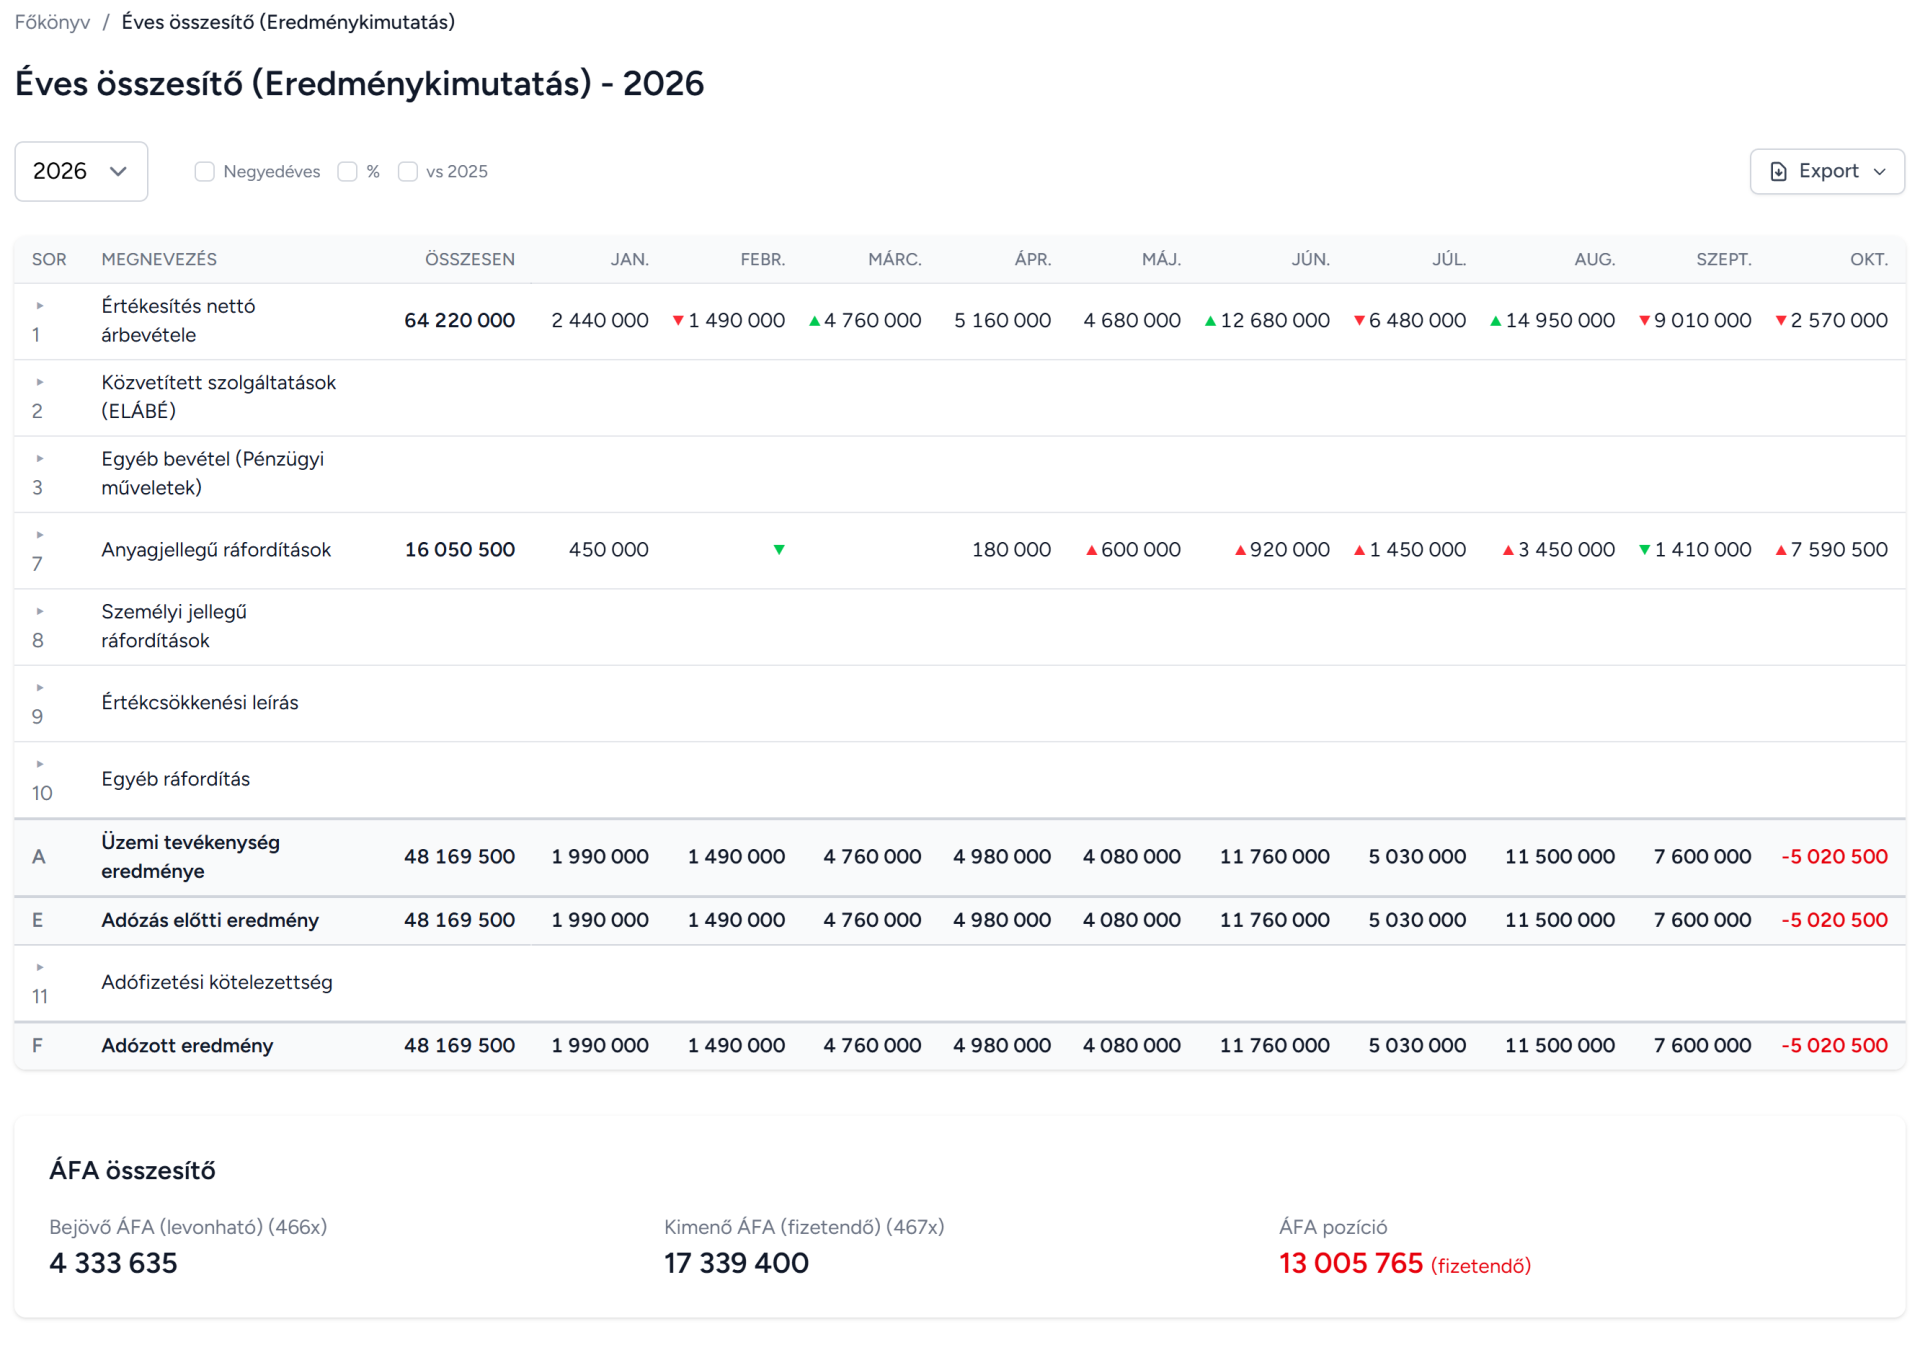Open the 2026 year dropdown
Viewport: 1920px width, 1355px height.
coord(81,172)
